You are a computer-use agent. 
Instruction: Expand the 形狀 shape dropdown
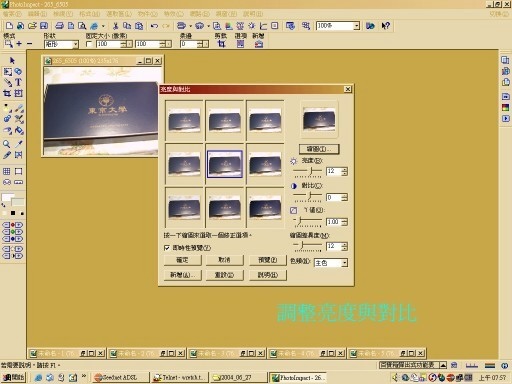(61, 44)
